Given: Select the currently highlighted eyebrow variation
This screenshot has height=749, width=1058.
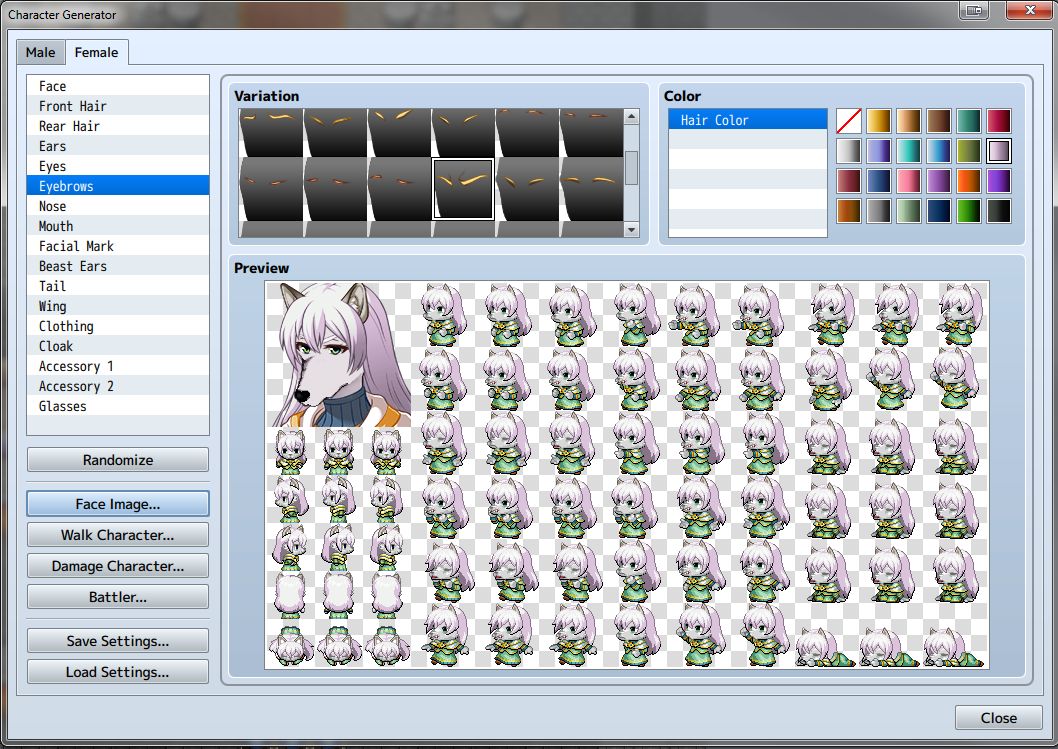Looking at the screenshot, I should coord(463,189).
